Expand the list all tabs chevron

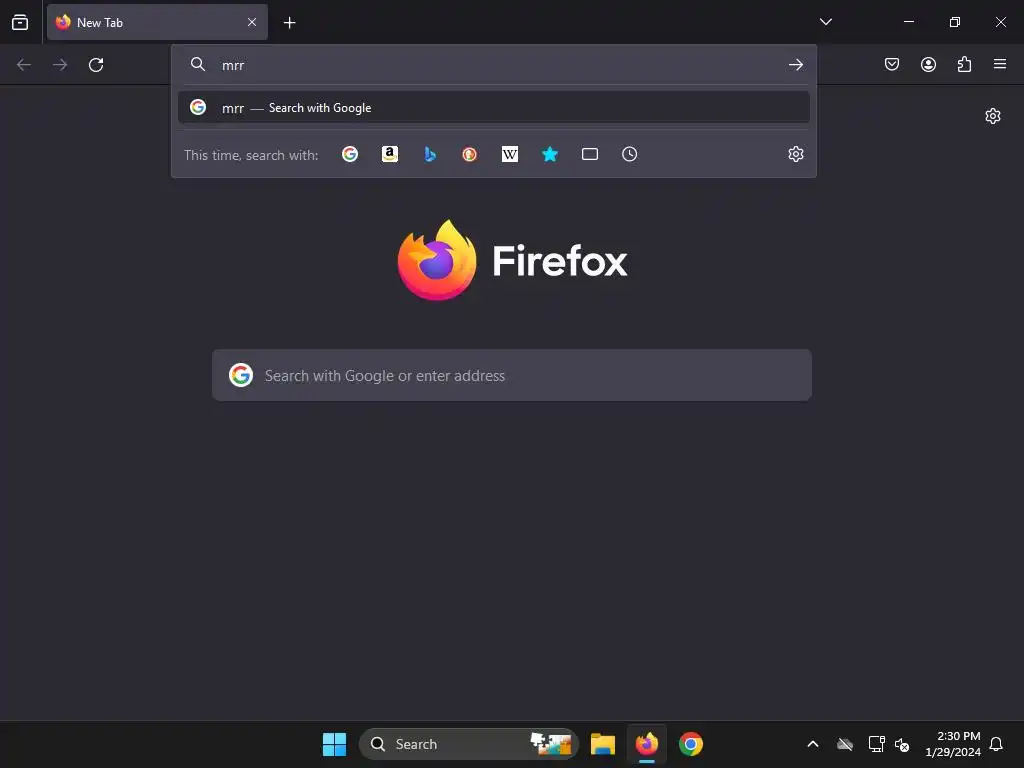click(825, 22)
